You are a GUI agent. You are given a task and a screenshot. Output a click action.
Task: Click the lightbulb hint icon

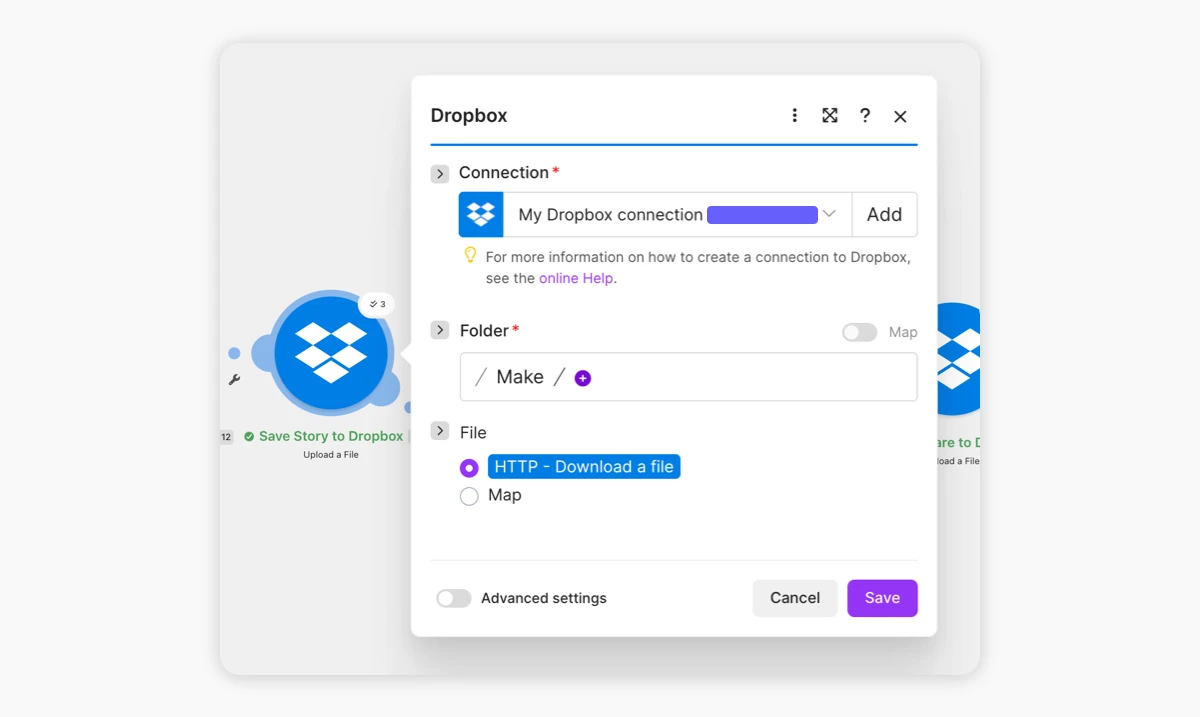click(x=470, y=256)
